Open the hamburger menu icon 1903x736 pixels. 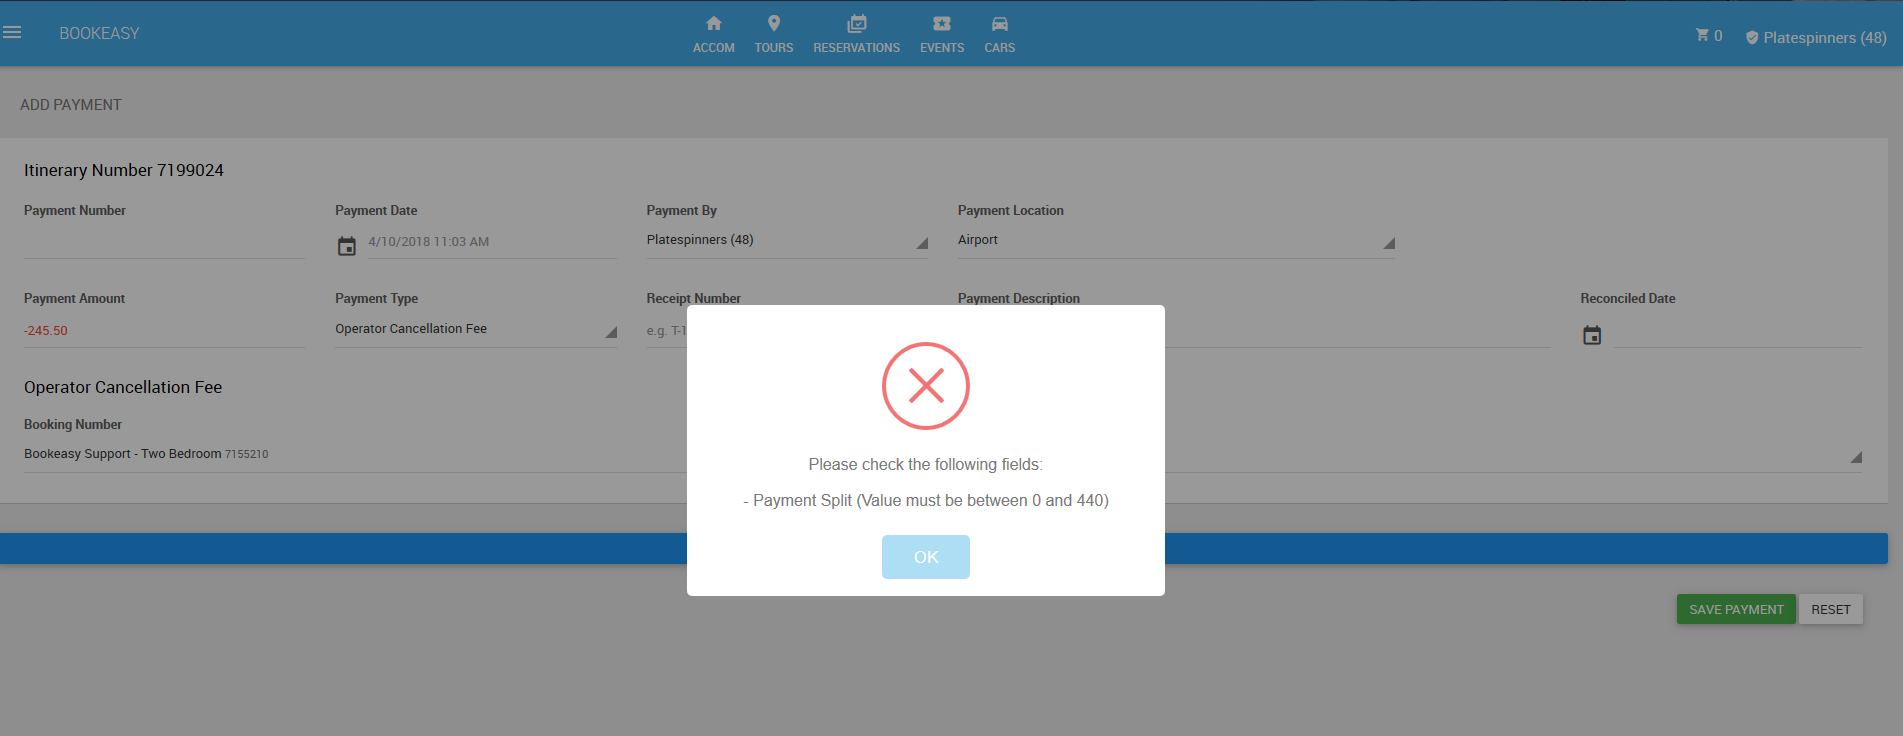click(12, 33)
